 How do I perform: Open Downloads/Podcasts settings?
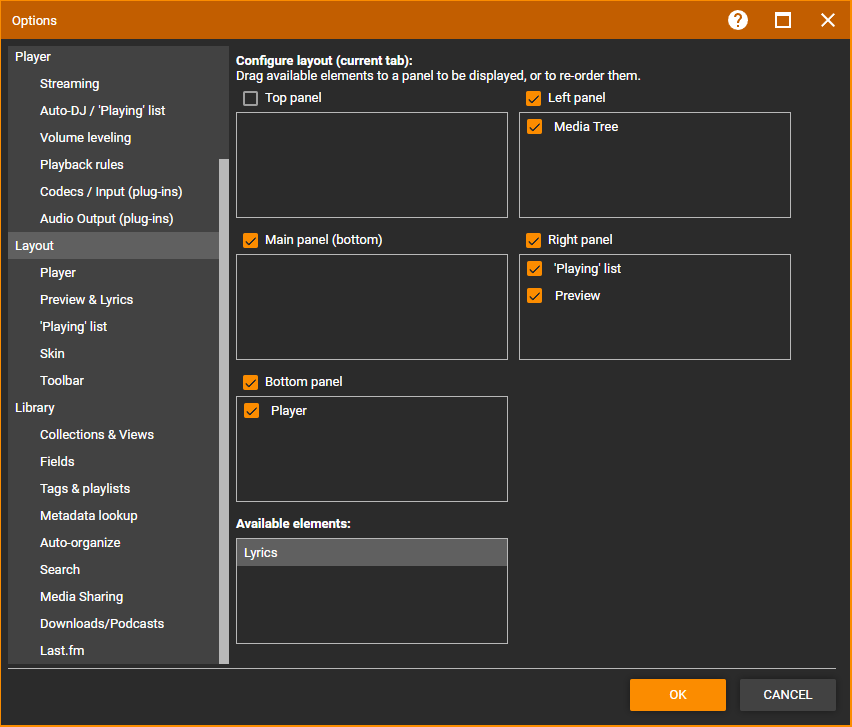(114, 623)
